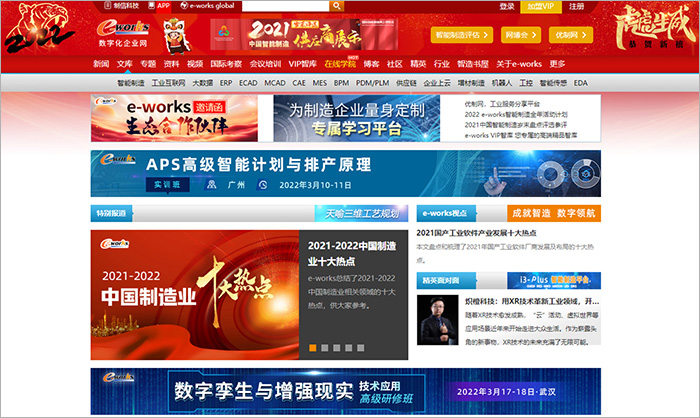Go to the 社区 nav item

click(x=395, y=64)
